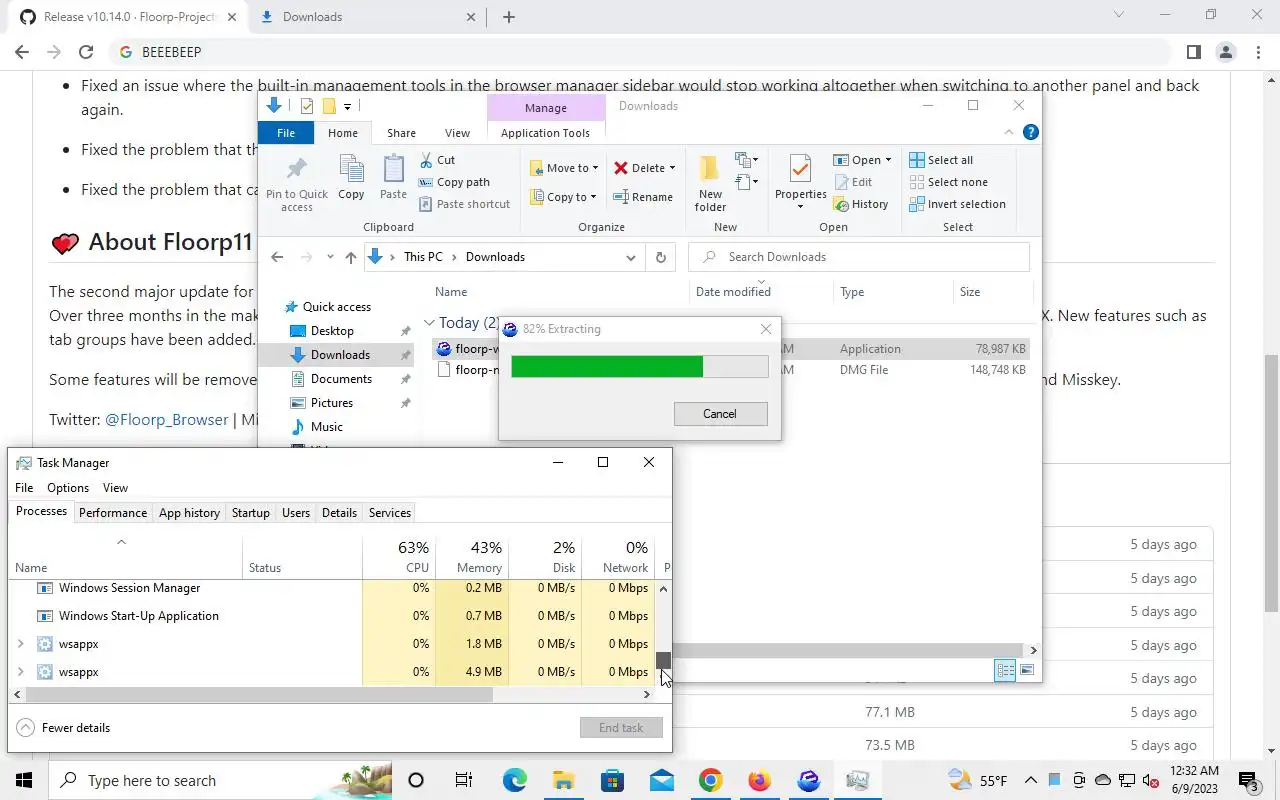Viewport: 1280px width, 800px height.
Task: Refresh the Downloads folder view
Action: [x=660, y=257]
